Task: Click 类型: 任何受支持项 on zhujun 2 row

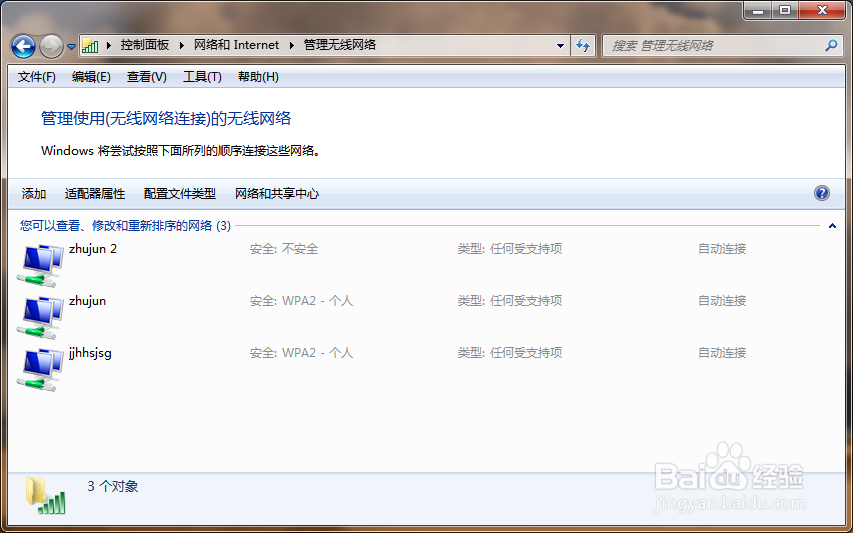Action: pos(510,249)
